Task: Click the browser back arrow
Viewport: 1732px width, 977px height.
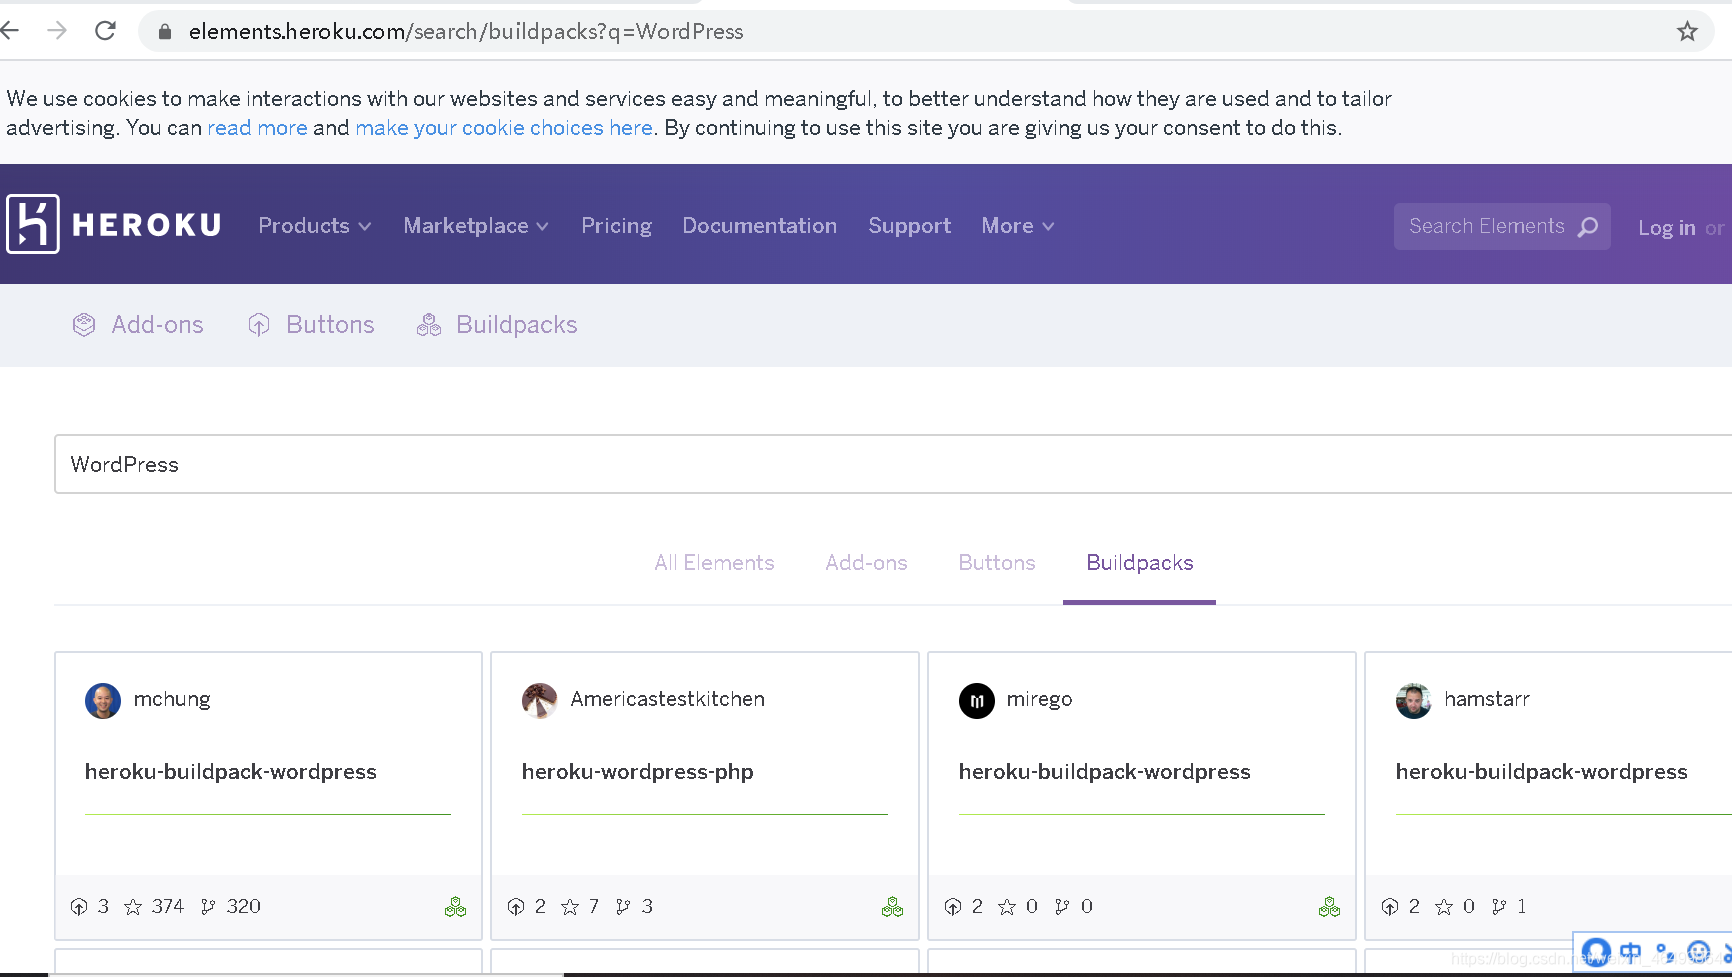Action: click(9, 31)
